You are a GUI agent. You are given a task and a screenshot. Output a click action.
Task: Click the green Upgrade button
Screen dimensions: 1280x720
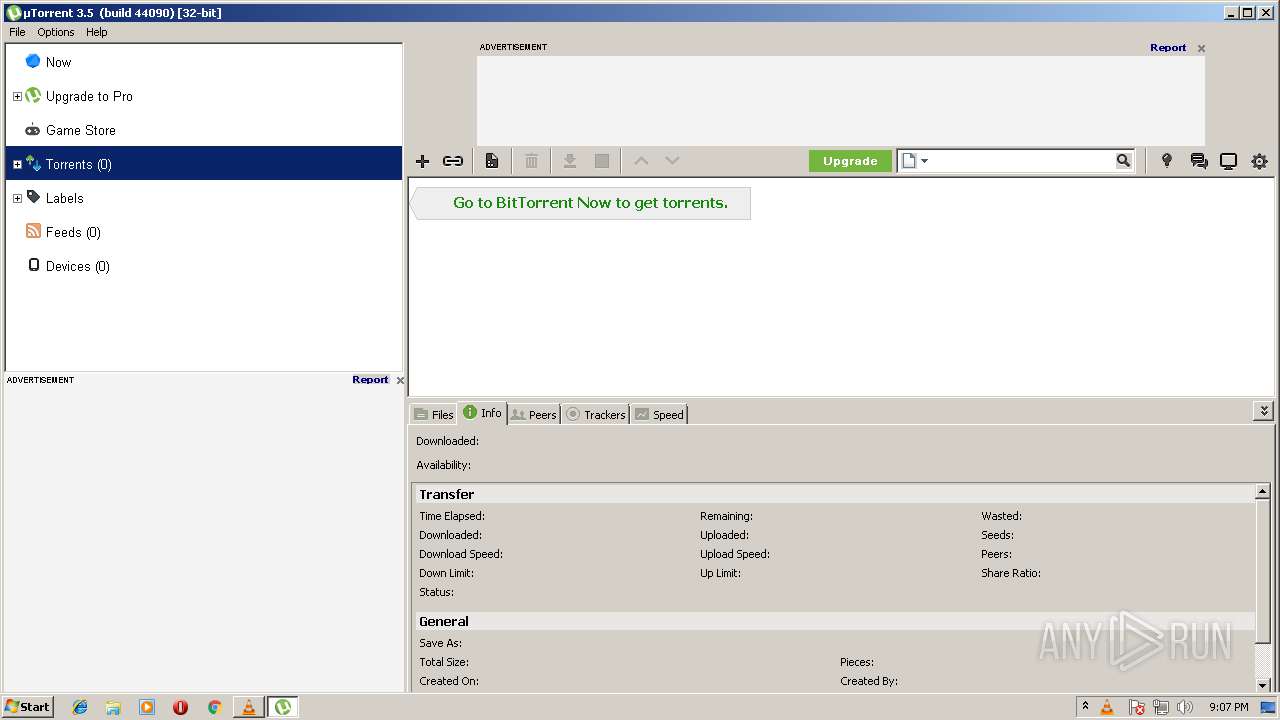[x=850, y=161]
